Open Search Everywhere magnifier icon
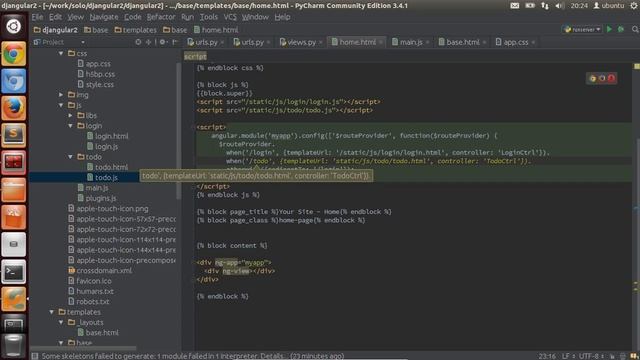This screenshot has height=360, width=640. click(x=635, y=29)
